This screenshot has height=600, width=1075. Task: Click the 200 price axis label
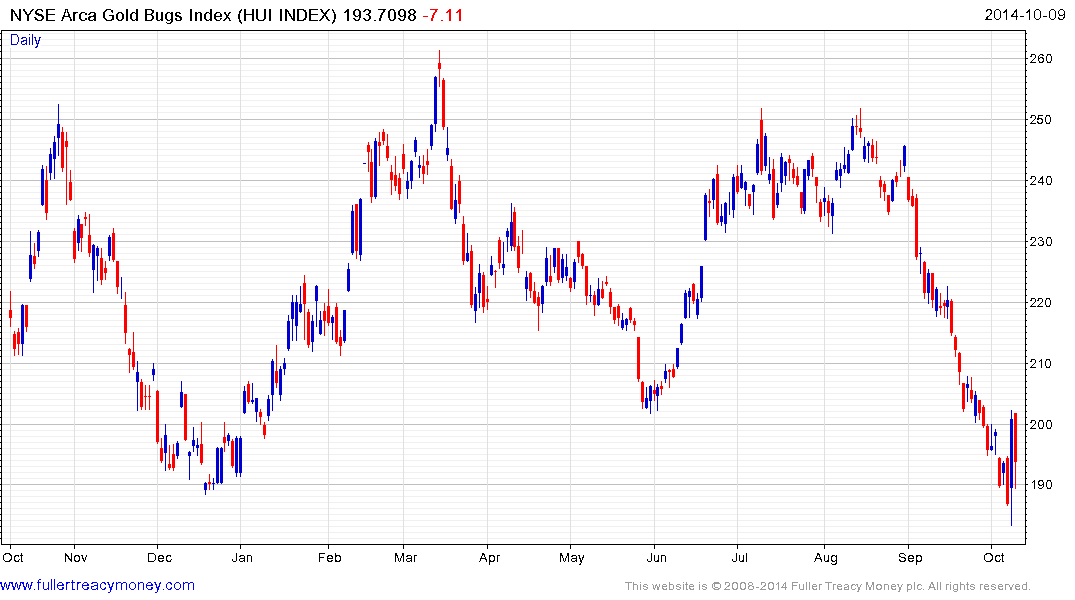click(1041, 425)
